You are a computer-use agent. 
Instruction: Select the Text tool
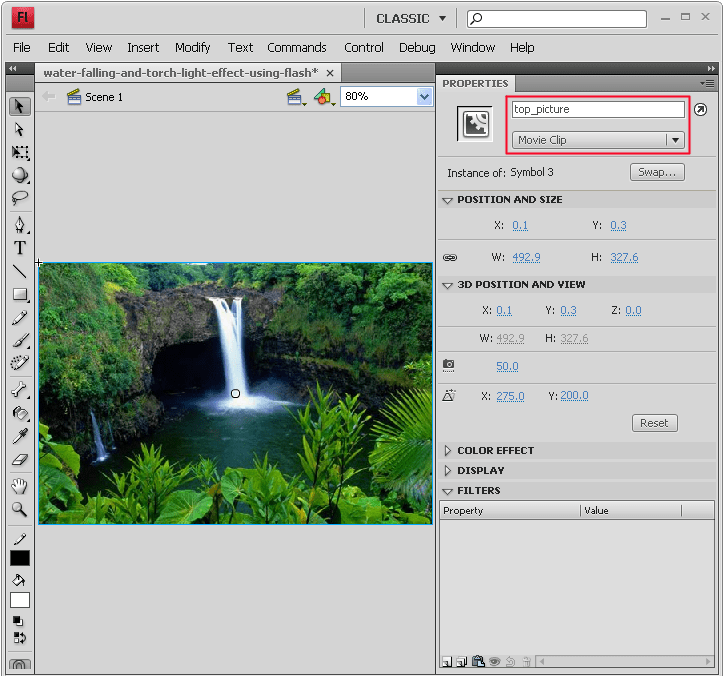click(20, 248)
